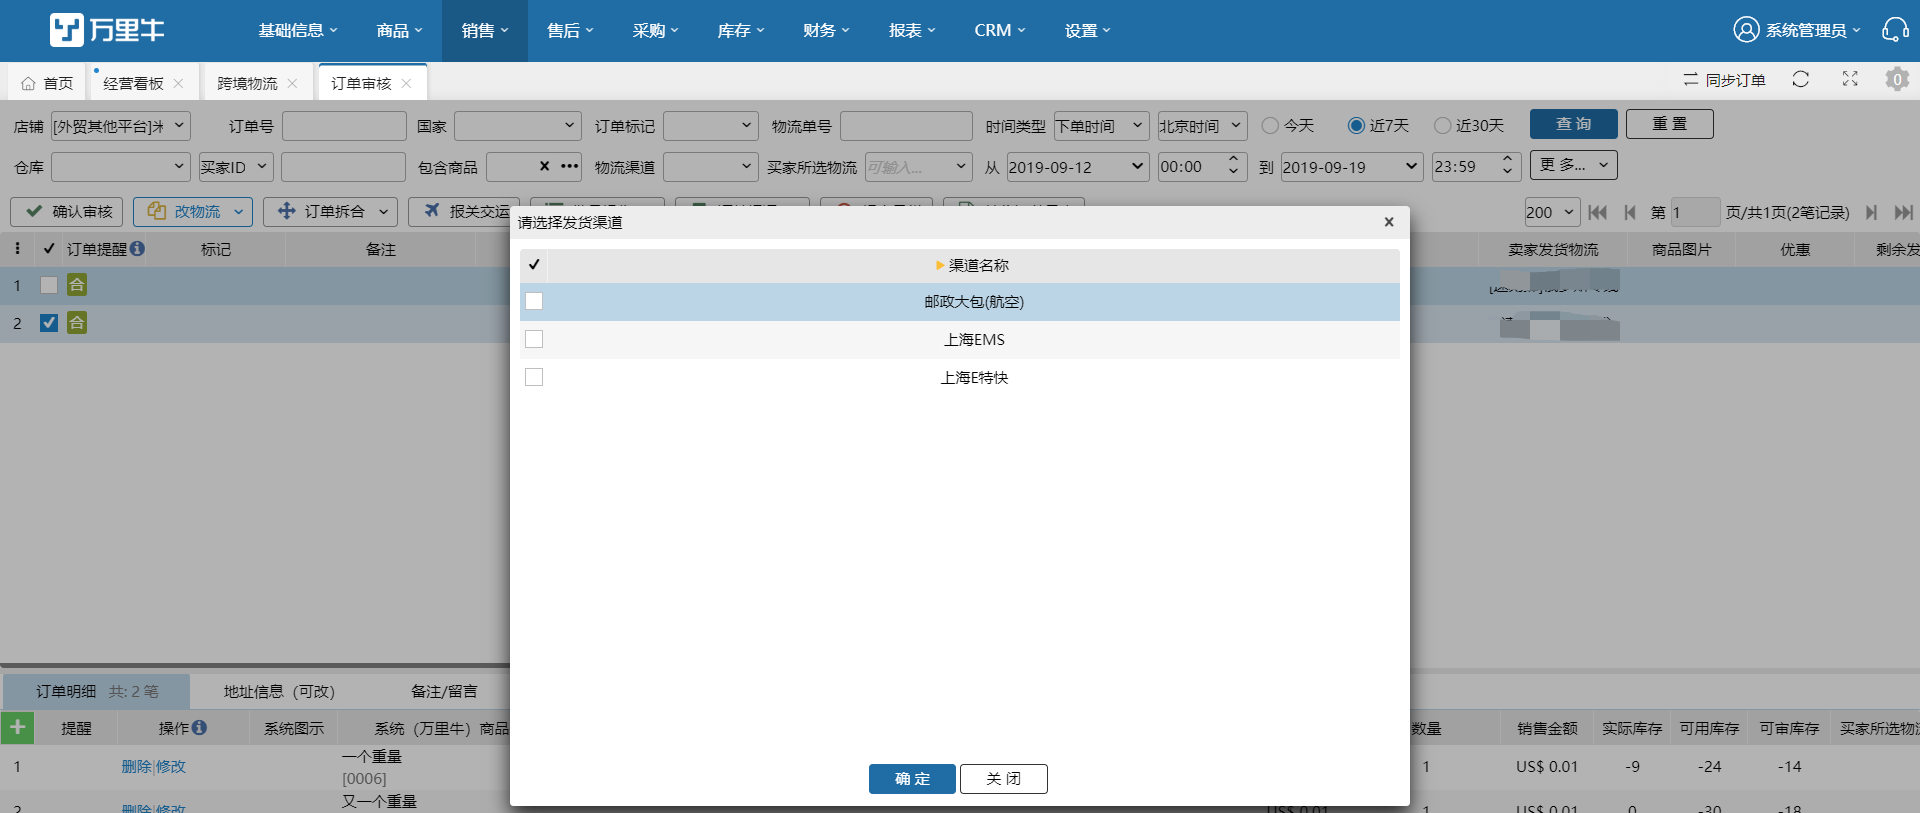Screen dimensions: 1920x813
Task: Click the refresh page icon
Action: tap(1801, 79)
